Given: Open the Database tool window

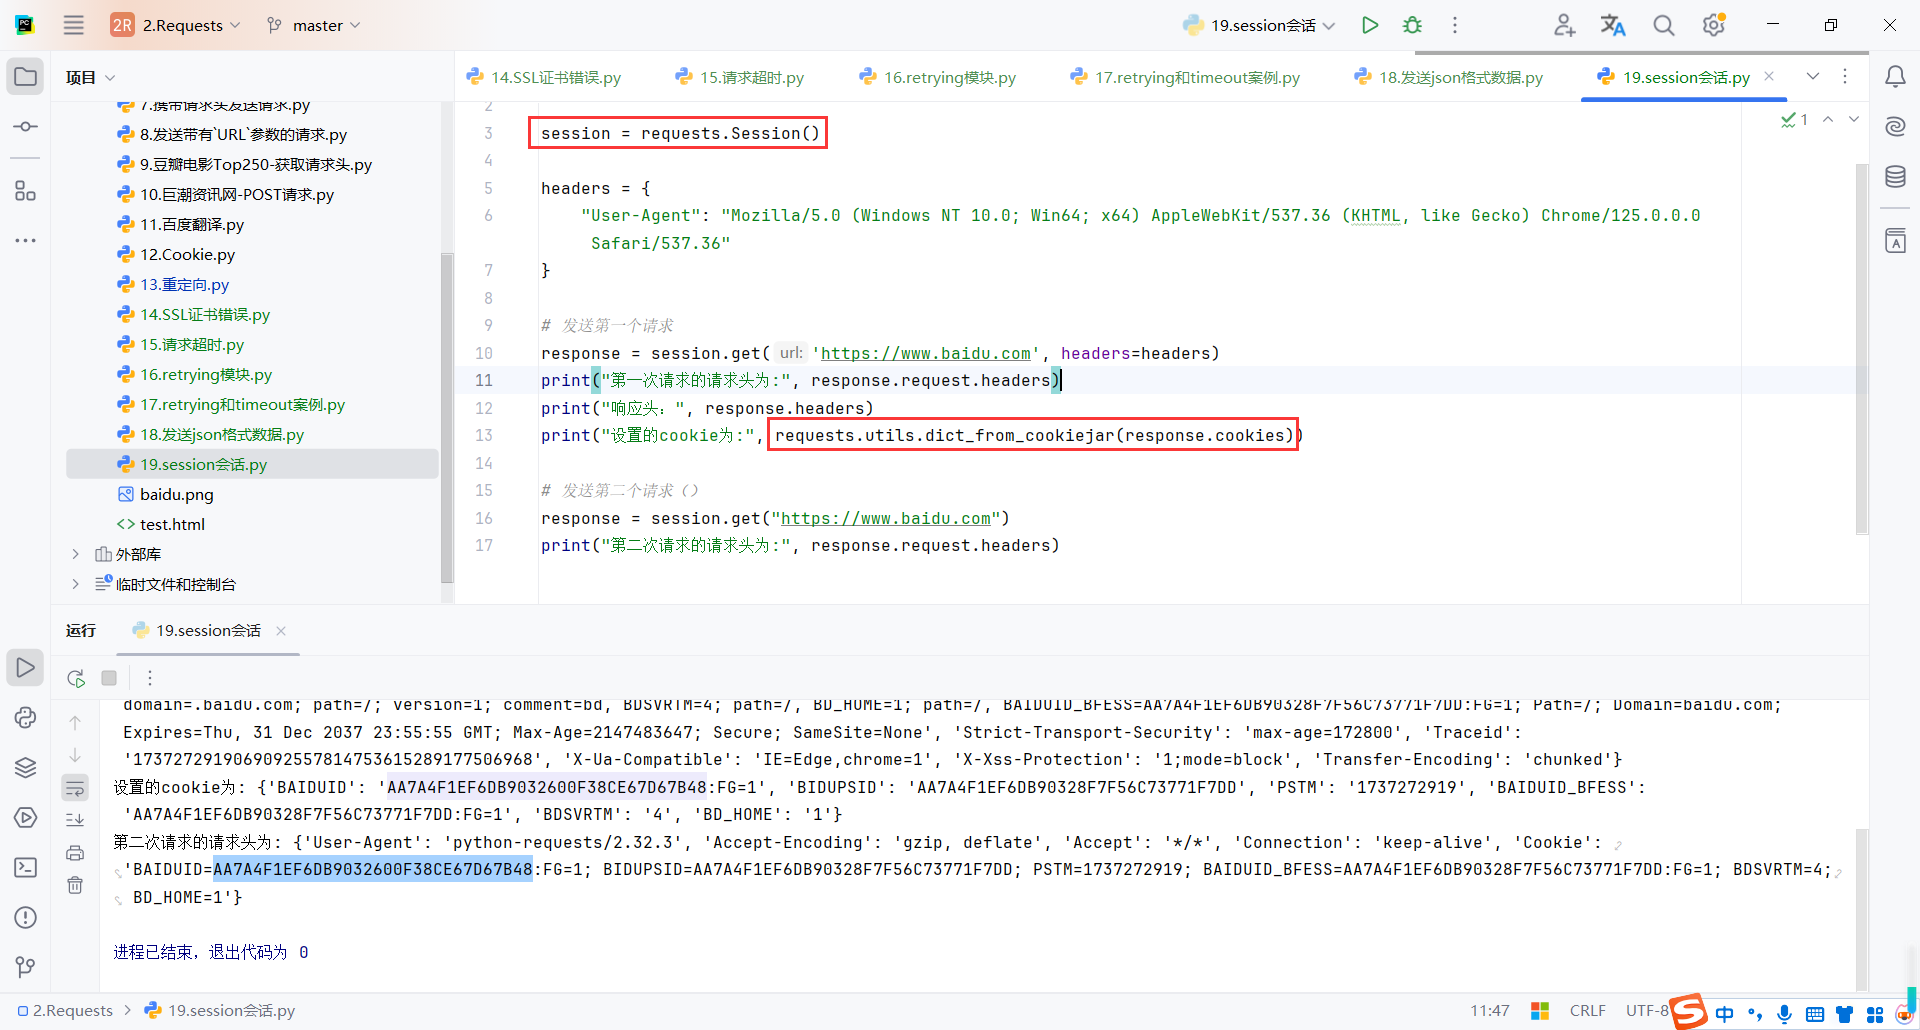Looking at the screenshot, I should pyautogui.click(x=1895, y=177).
